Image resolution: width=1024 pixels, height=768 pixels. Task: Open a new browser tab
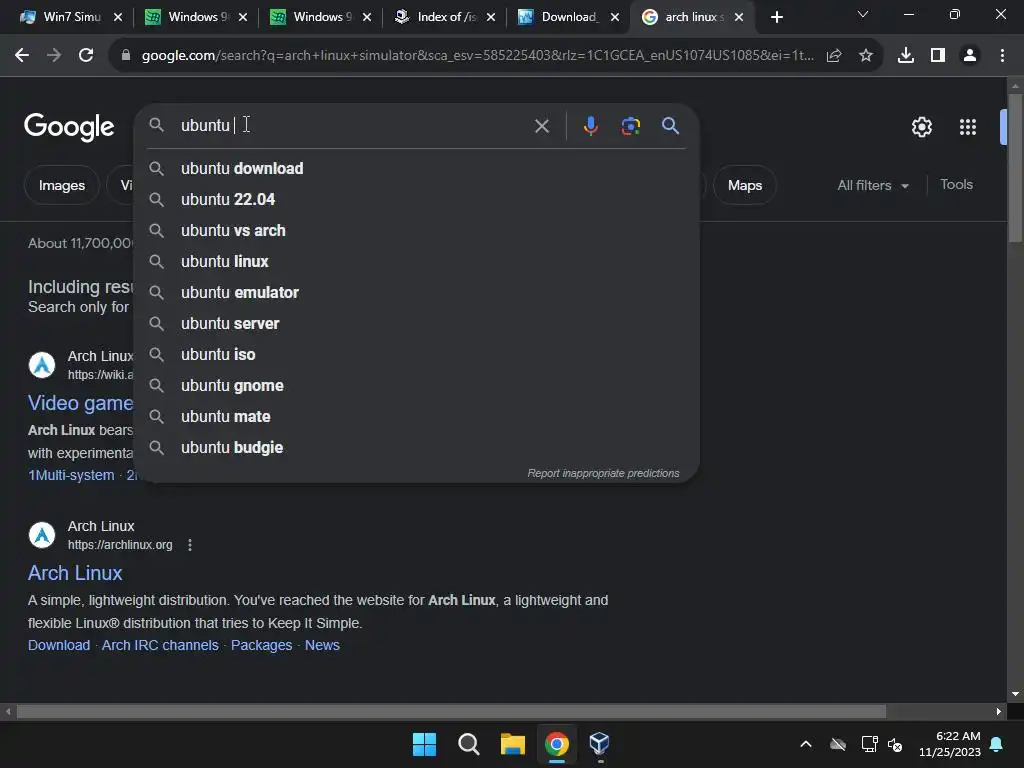pyautogui.click(x=776, y=17)
